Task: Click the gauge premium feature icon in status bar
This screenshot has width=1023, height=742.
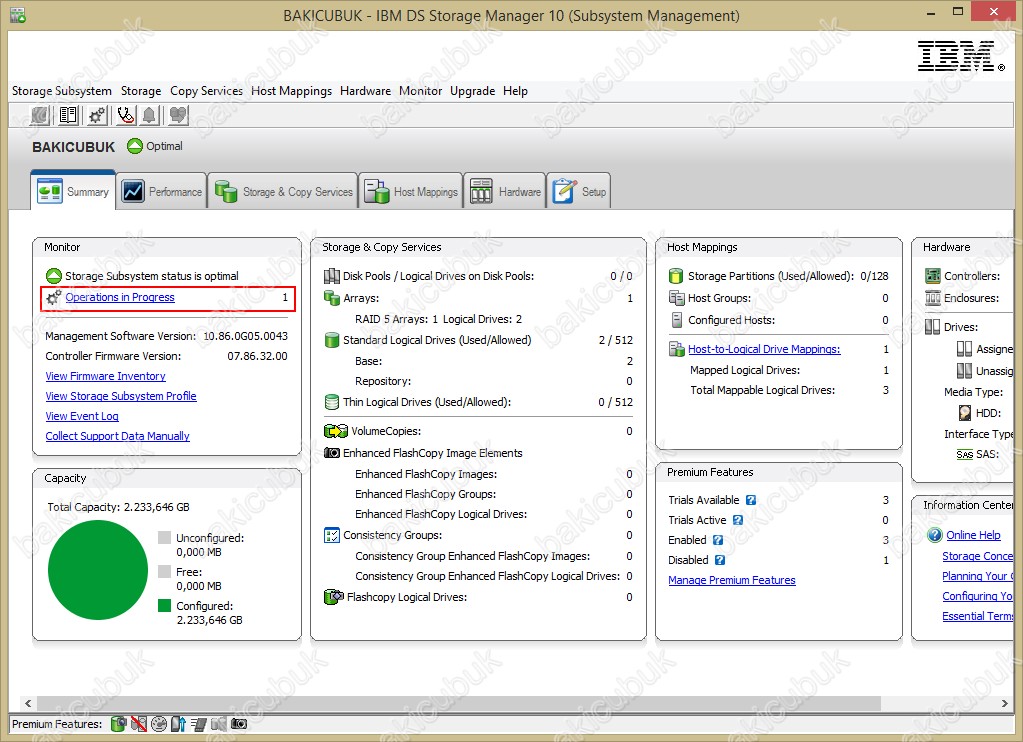Action: 159,724
